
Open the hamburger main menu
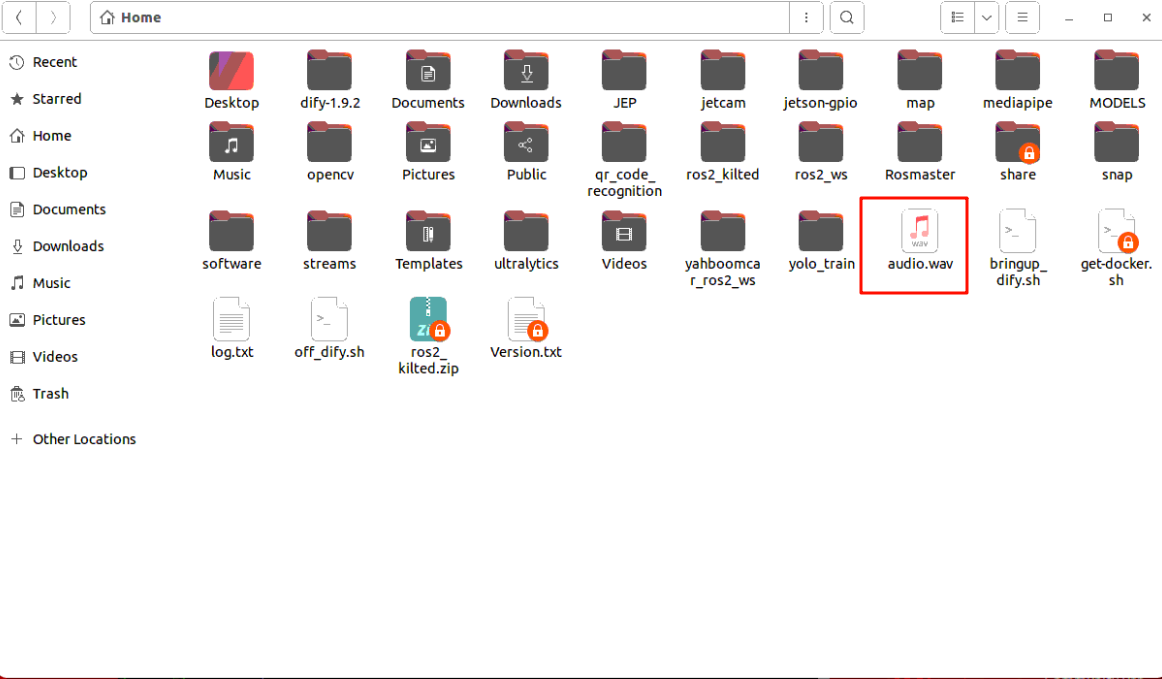(x=1022, y=18)
